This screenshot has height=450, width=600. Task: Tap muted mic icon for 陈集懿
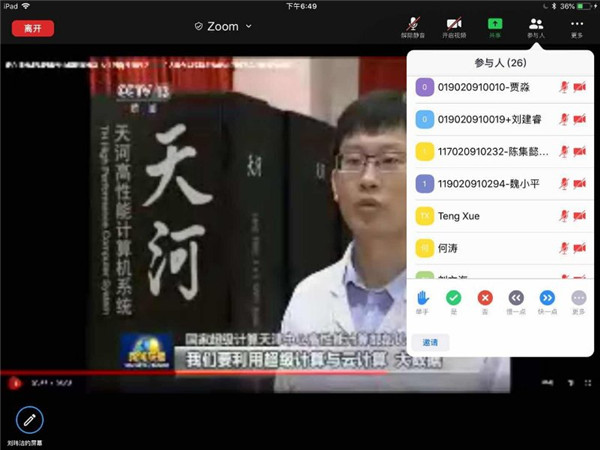click(564, 152)
